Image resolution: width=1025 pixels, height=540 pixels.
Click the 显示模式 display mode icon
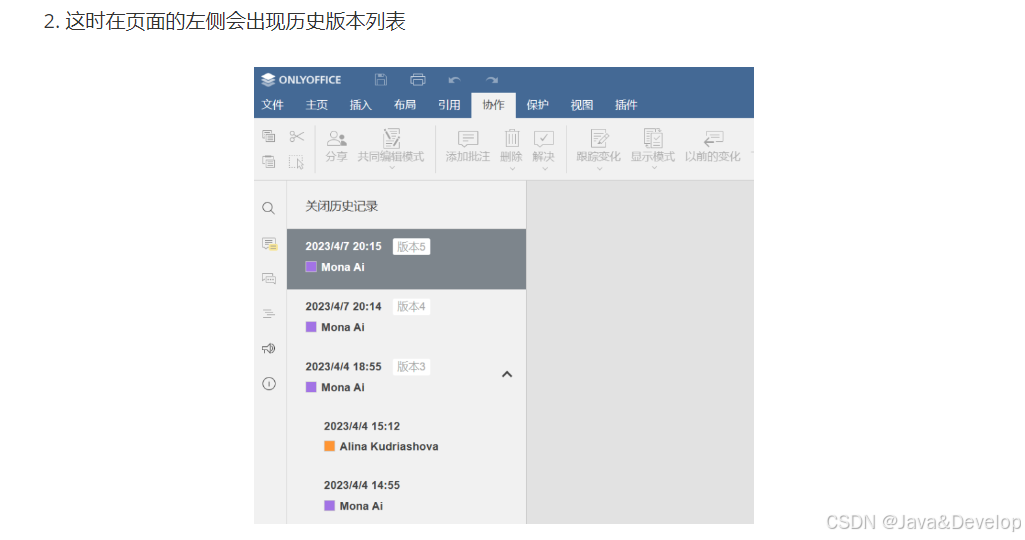[x=653, y=138]
